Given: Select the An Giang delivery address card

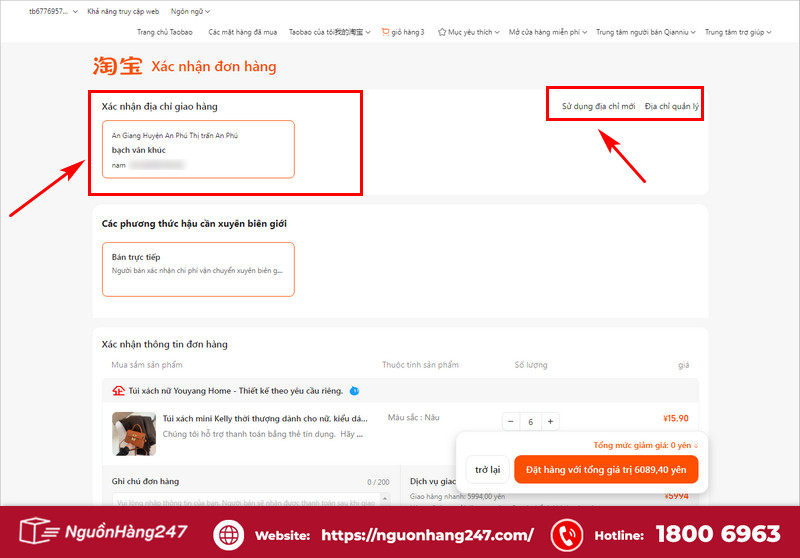Looking at the screenshot, I should (x=198, y=149).
